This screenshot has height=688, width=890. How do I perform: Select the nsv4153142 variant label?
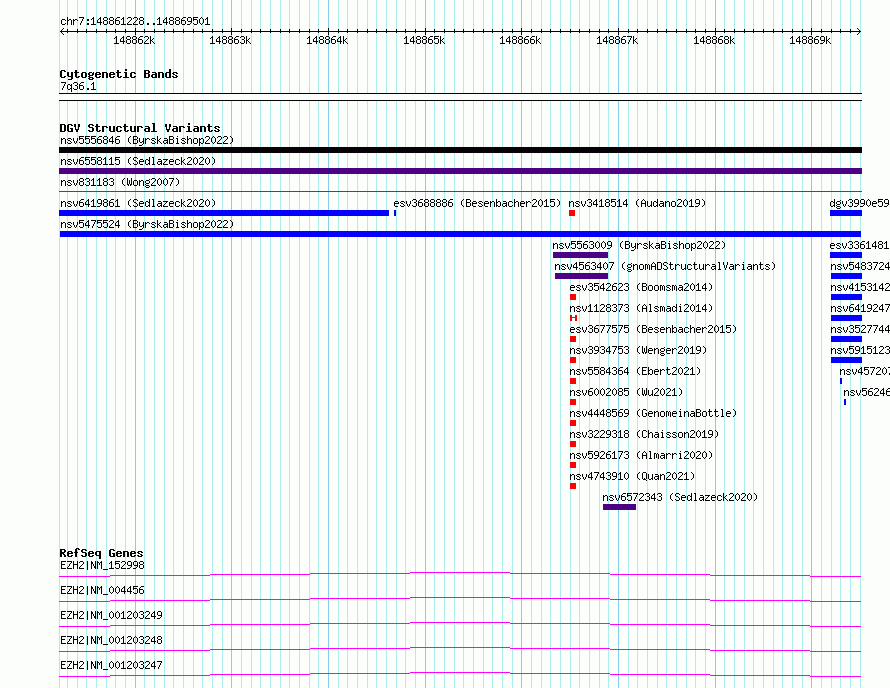[x=860, y=287]
